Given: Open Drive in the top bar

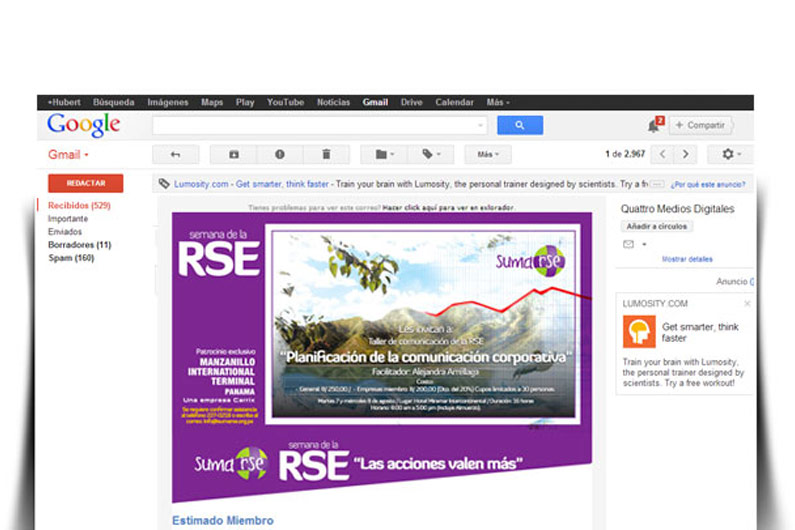Looking at the screenshot, I should pos(412,102).
